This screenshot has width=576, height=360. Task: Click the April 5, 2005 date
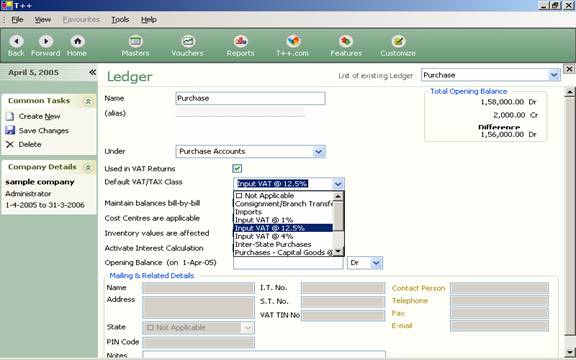(33, 72)
